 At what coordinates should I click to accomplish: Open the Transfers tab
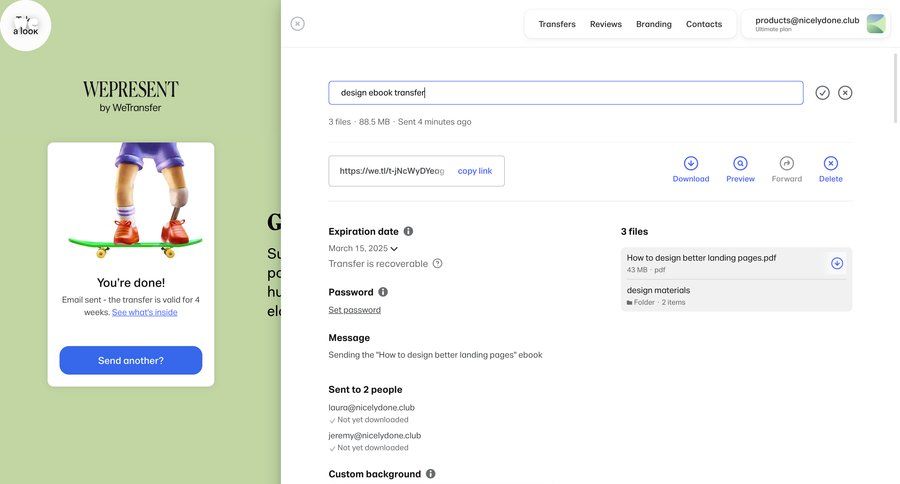[557, 24]
